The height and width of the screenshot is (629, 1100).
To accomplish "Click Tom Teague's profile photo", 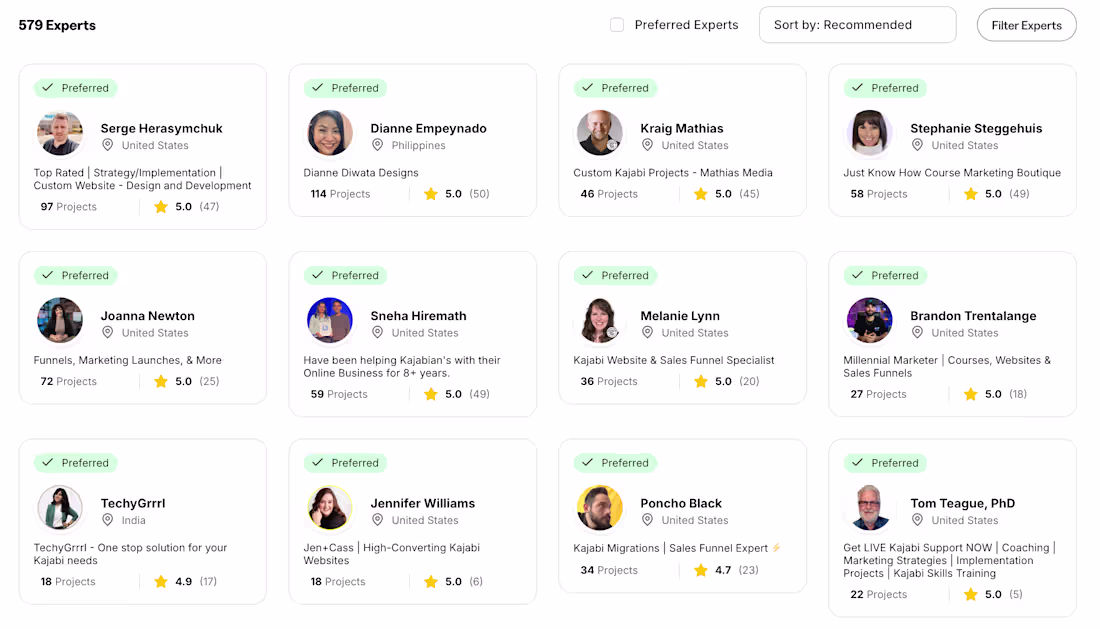I will pyautogui.click(x=870, y=508).
